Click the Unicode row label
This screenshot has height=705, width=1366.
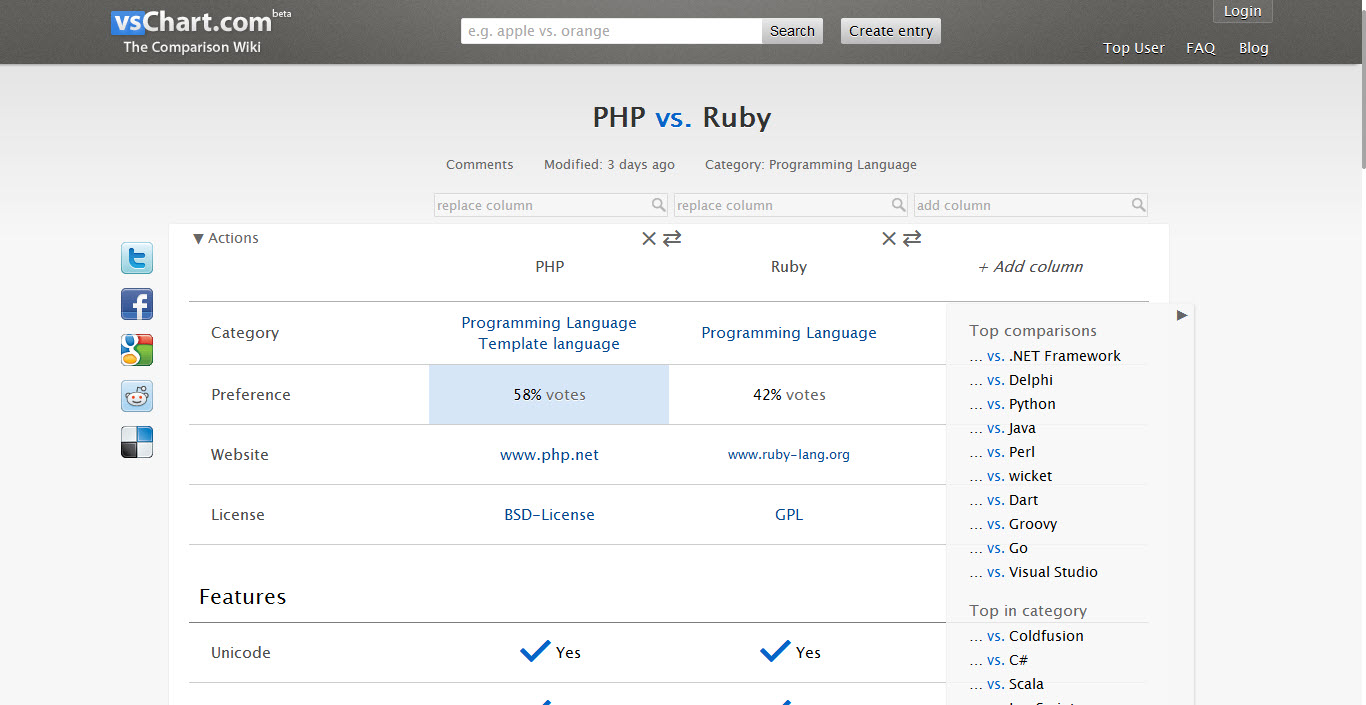tap(241, 653)
